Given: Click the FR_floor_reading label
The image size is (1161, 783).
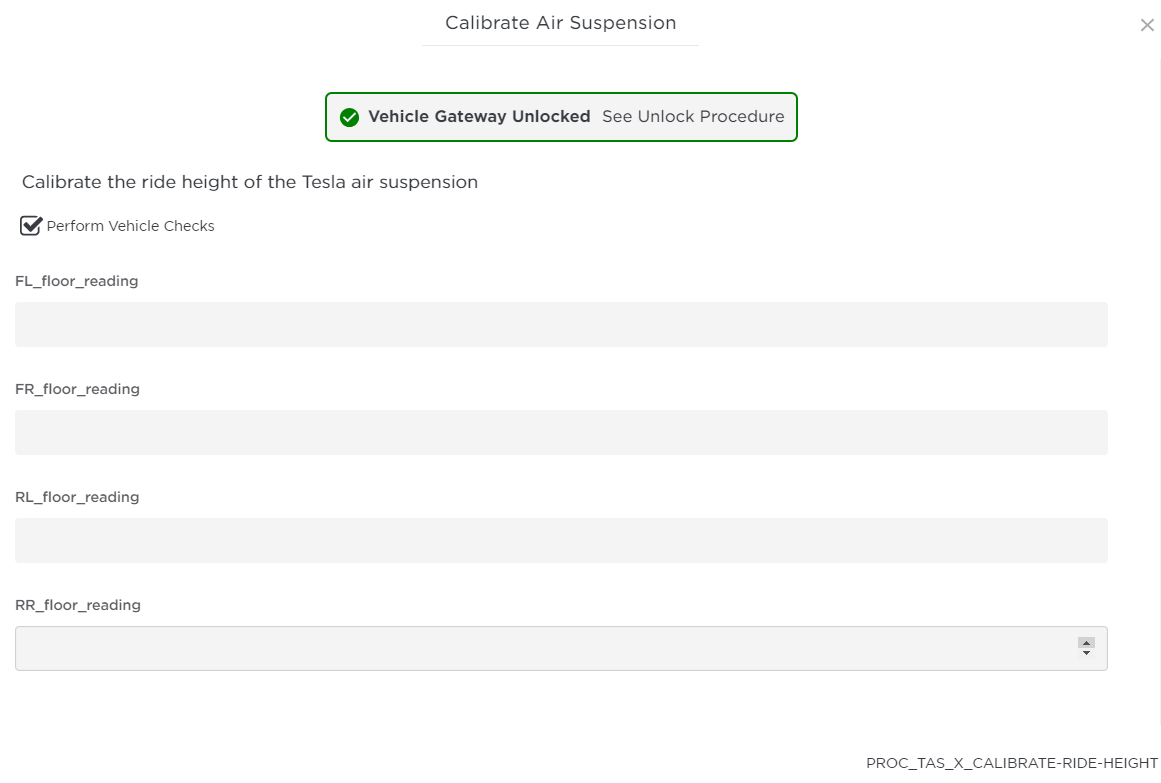Looking at the screenshot, I should tap(77, 389).
